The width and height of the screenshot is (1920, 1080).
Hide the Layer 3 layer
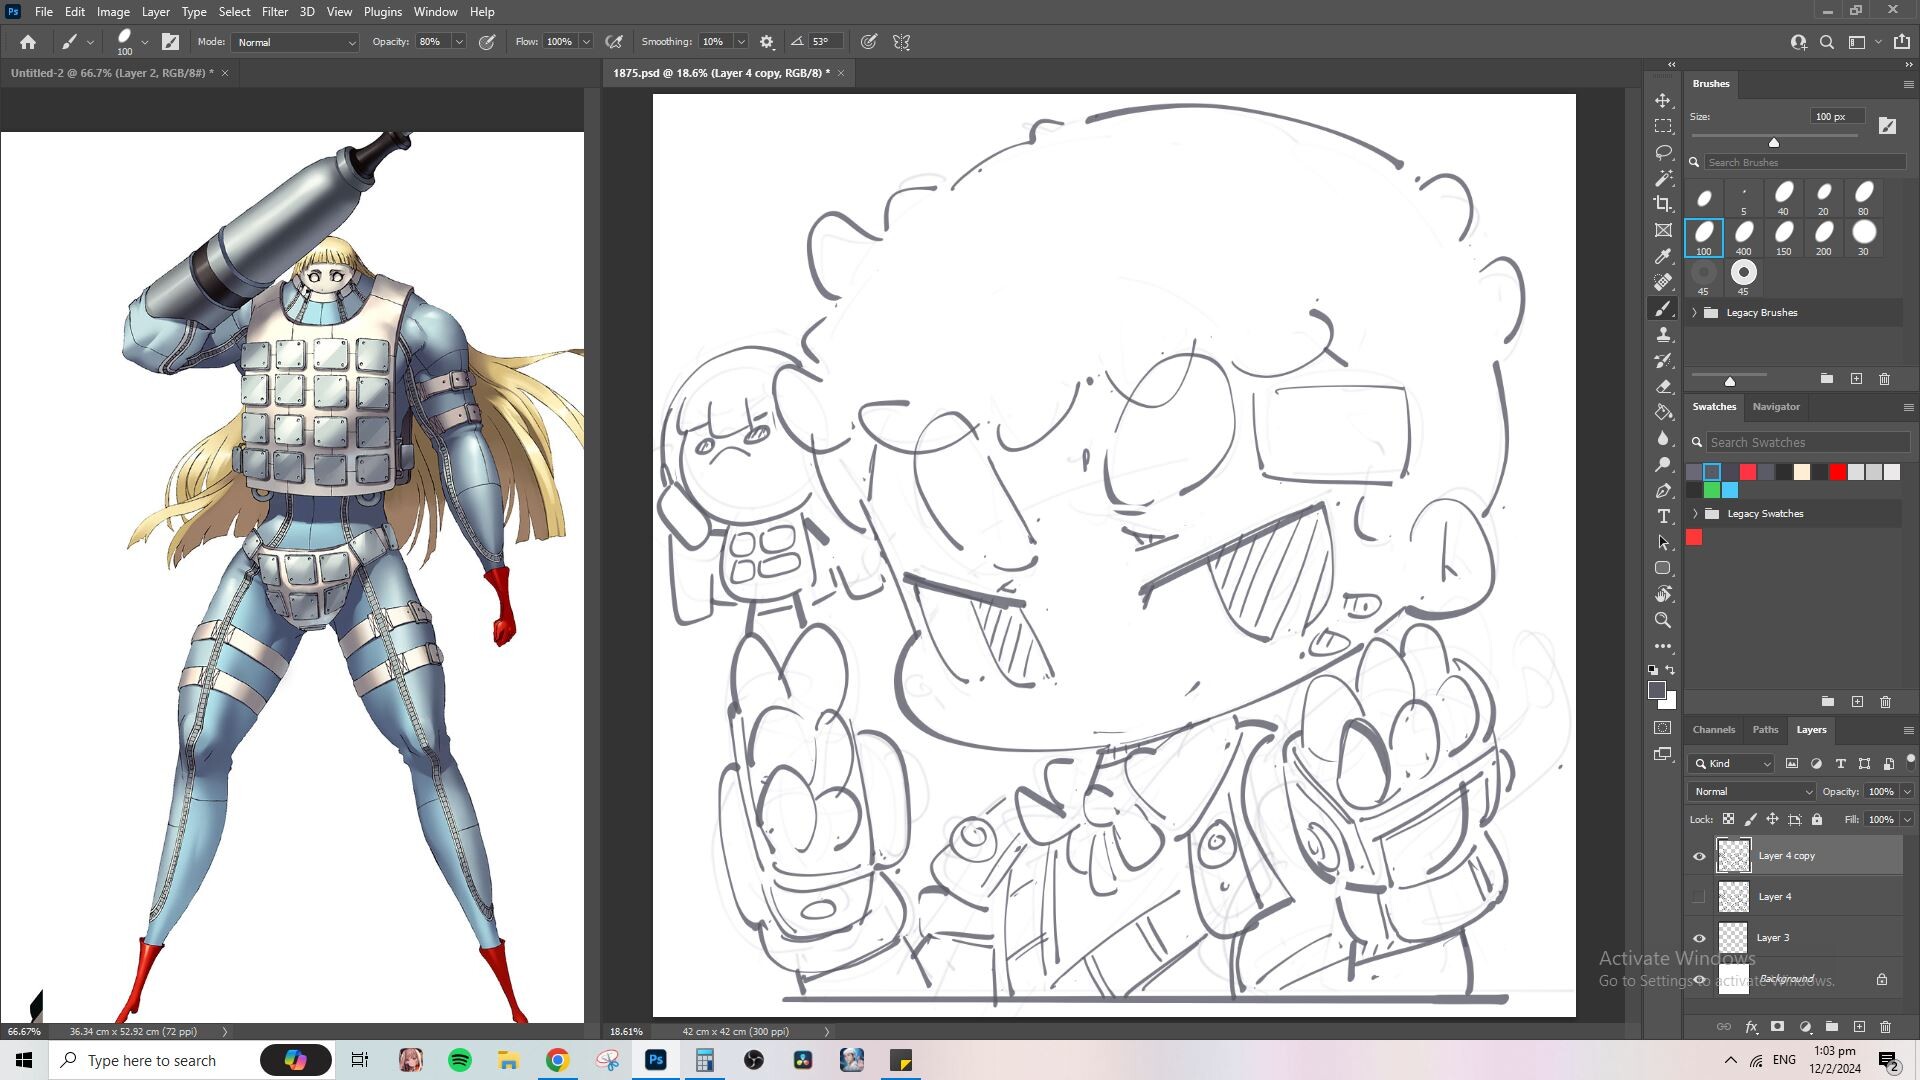[1699, 938]
